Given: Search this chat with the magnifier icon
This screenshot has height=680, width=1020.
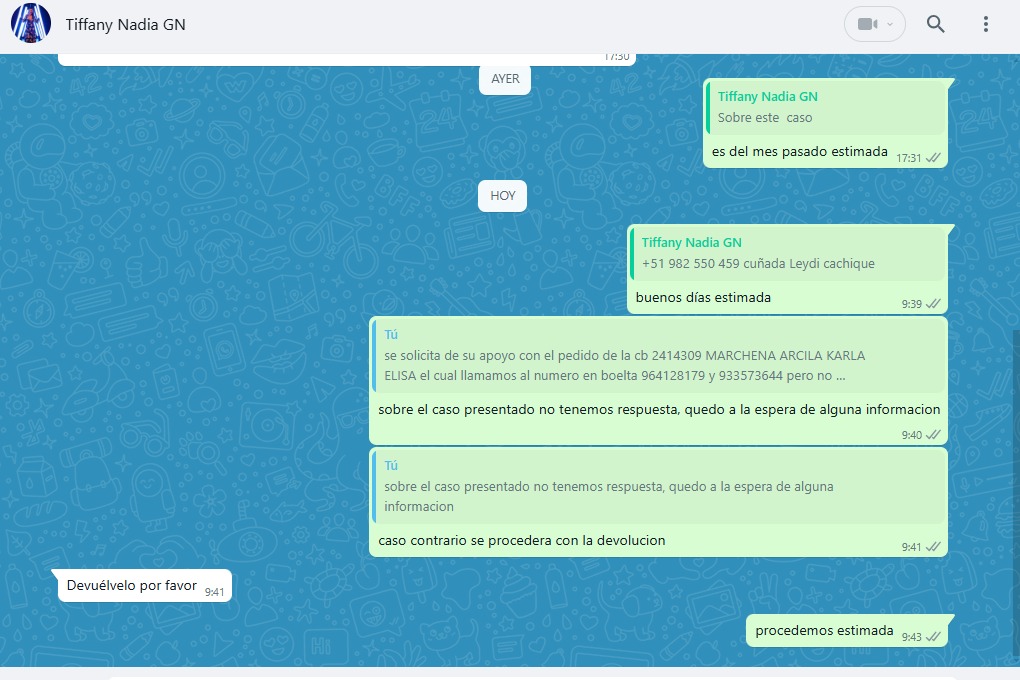Looking at the screenshot, I should click(935, 24).
